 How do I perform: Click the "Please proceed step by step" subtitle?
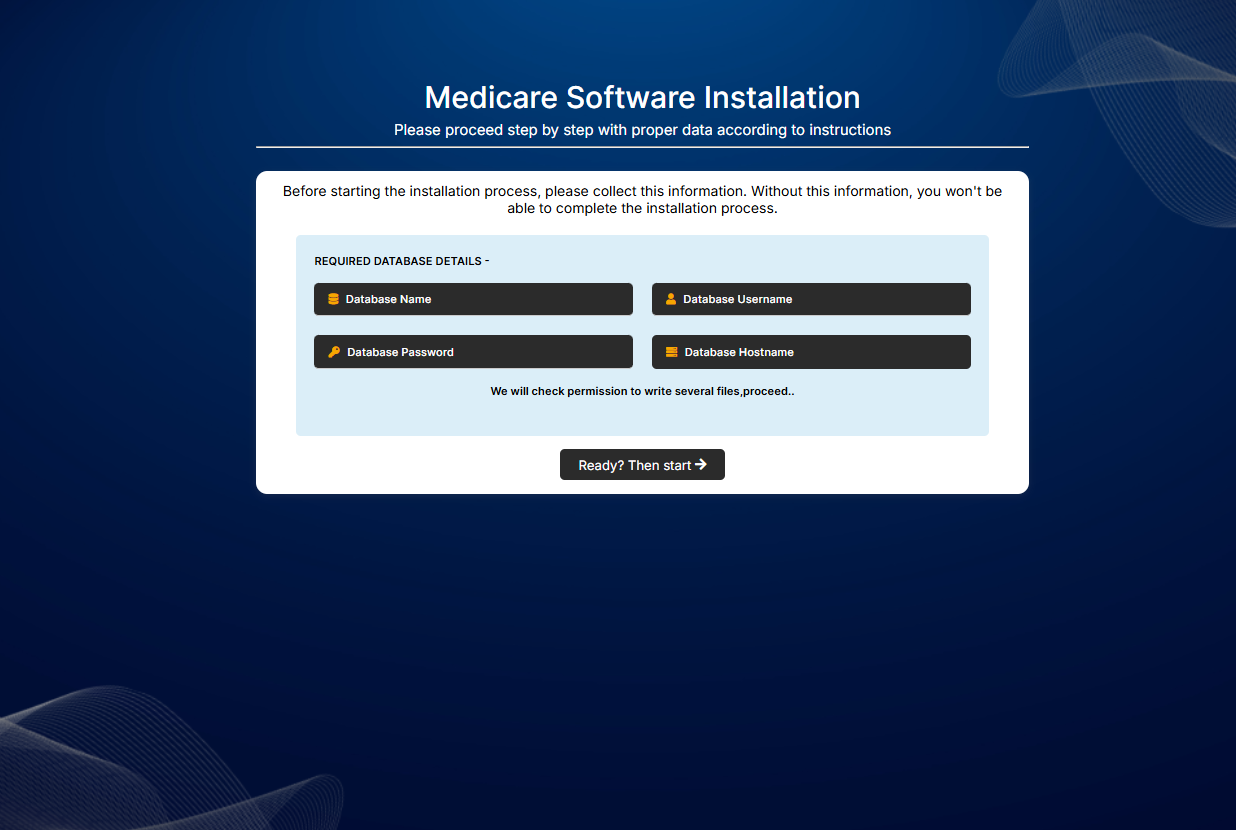click(642, 130)
